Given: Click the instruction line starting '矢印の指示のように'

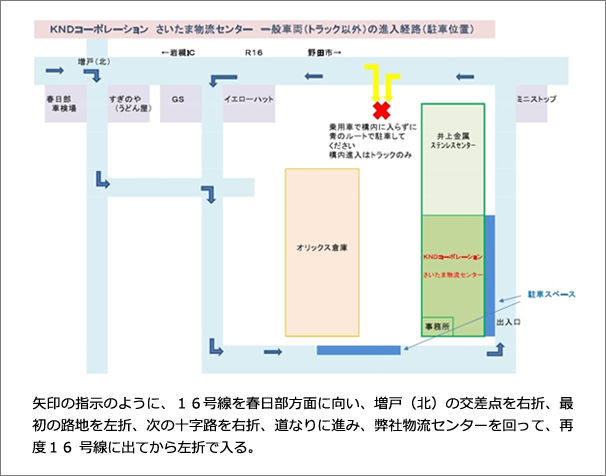Looking at the screenshot, I should click(x=303, y=404).
